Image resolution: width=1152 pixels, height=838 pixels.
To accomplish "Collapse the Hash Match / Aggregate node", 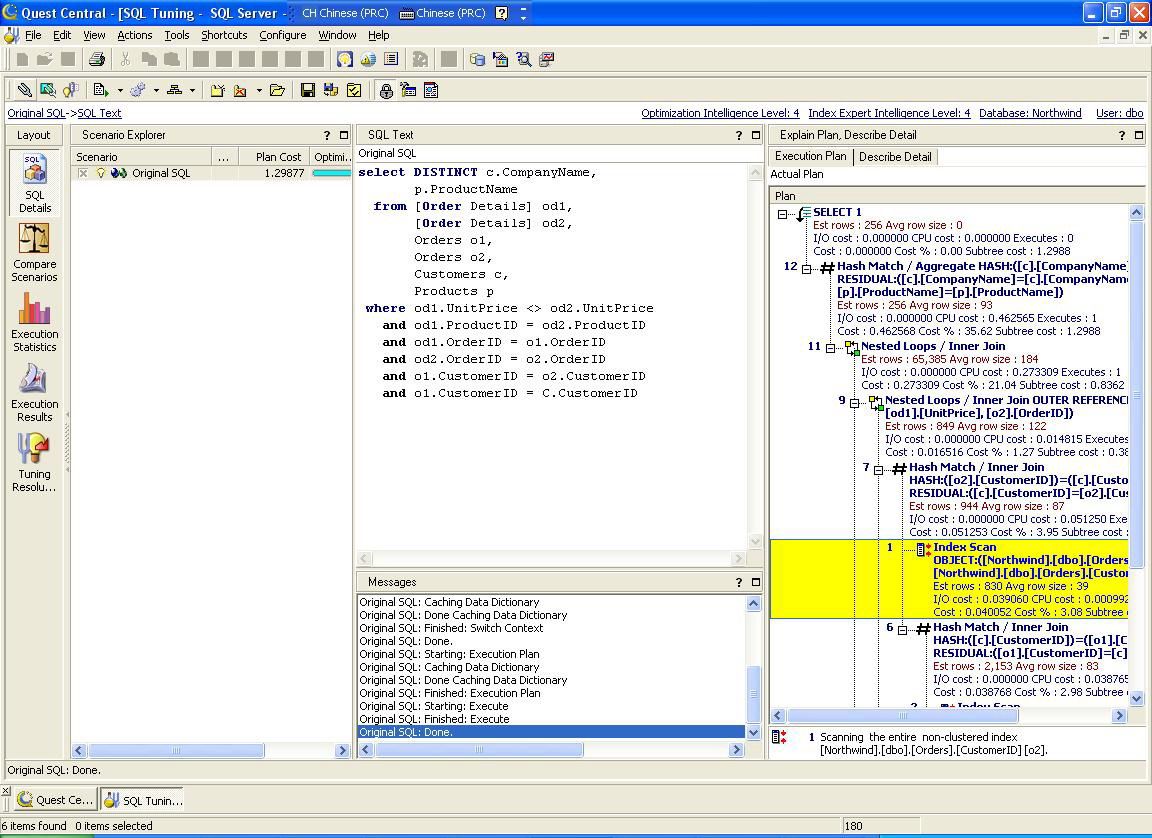I will (807, 268).
